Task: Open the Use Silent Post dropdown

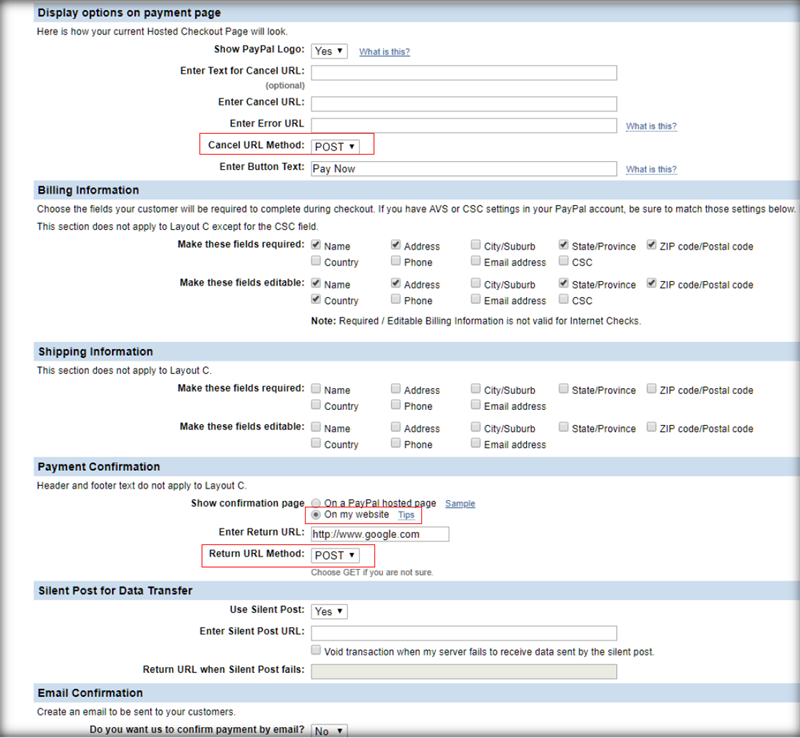Action: pyautogui.click(x=328, y=611)
